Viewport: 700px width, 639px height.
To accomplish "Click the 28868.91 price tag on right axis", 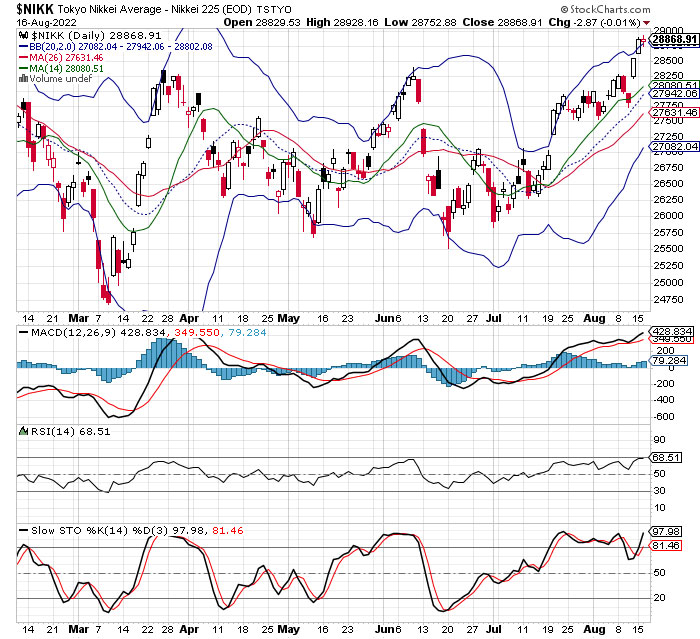I will coord(674,39).
